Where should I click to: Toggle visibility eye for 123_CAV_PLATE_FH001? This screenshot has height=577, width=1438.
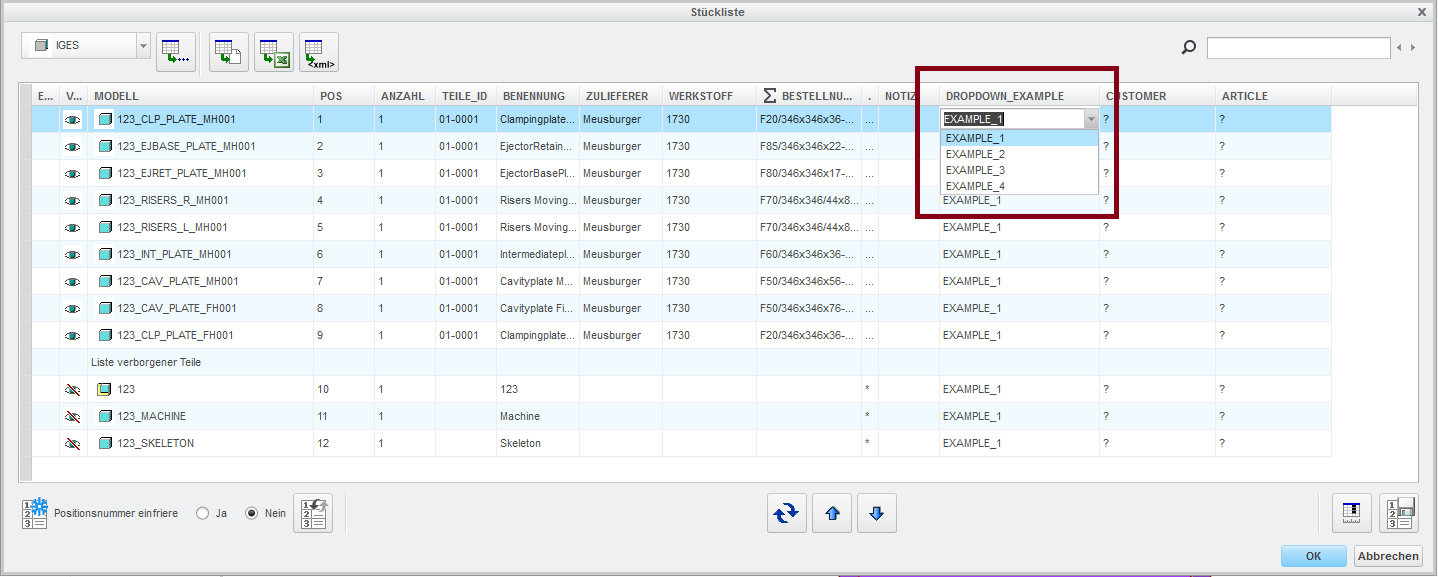pos(72,308)
